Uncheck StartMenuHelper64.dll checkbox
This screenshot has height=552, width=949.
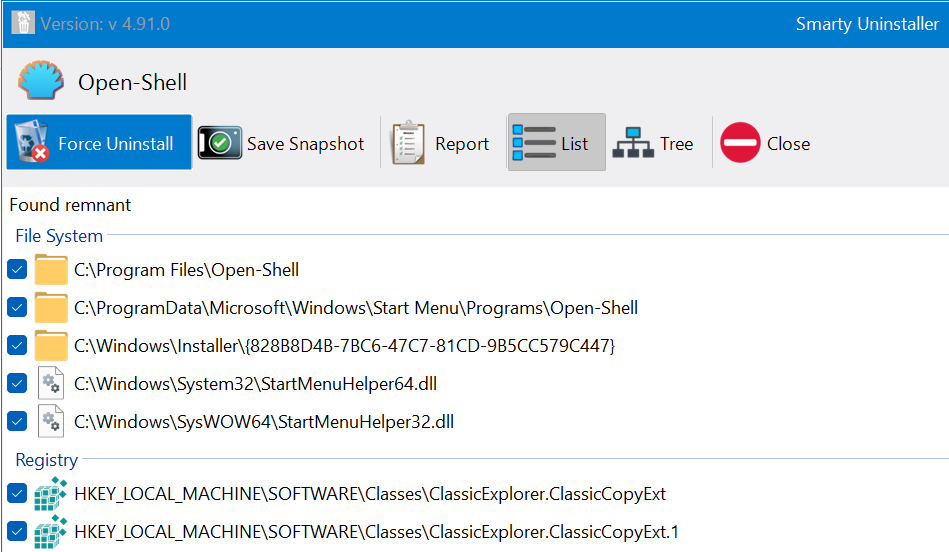click(x=17, y=383)
